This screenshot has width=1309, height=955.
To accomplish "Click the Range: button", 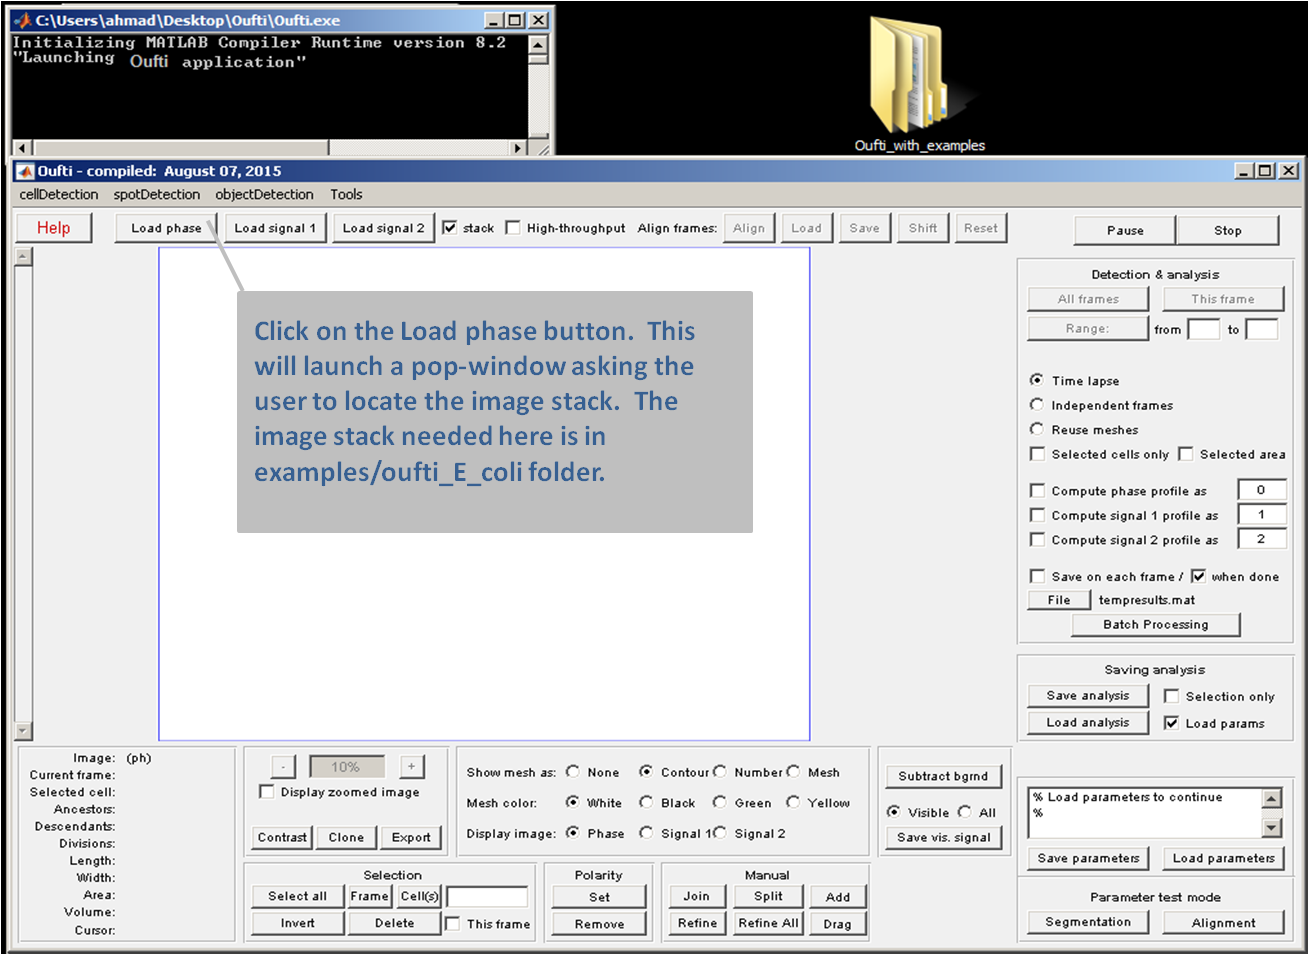I will [1088, 329].
